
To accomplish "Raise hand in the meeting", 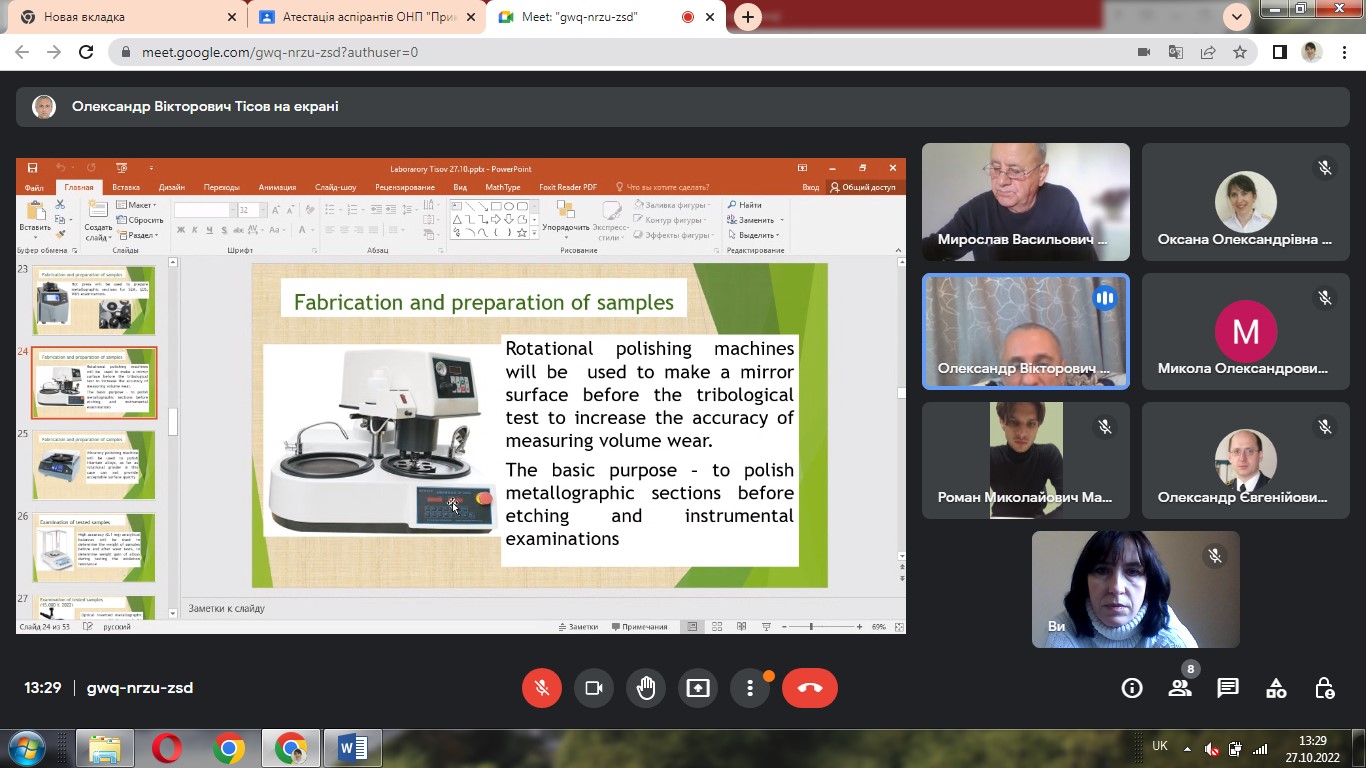I will point(646,688).
